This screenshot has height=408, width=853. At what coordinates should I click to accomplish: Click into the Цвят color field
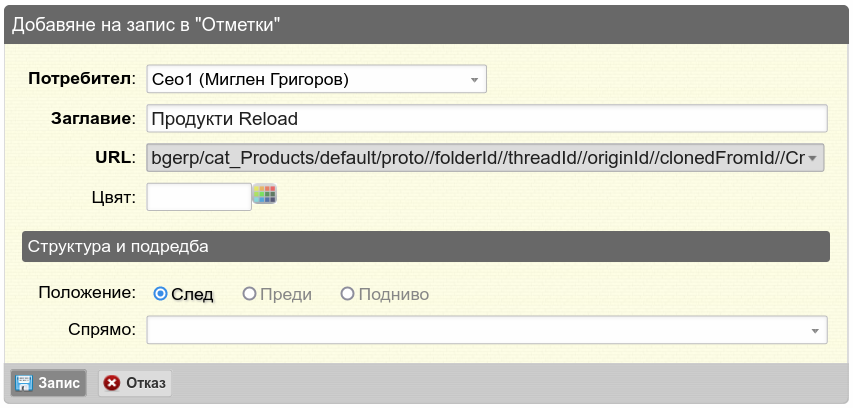point(199,197)
